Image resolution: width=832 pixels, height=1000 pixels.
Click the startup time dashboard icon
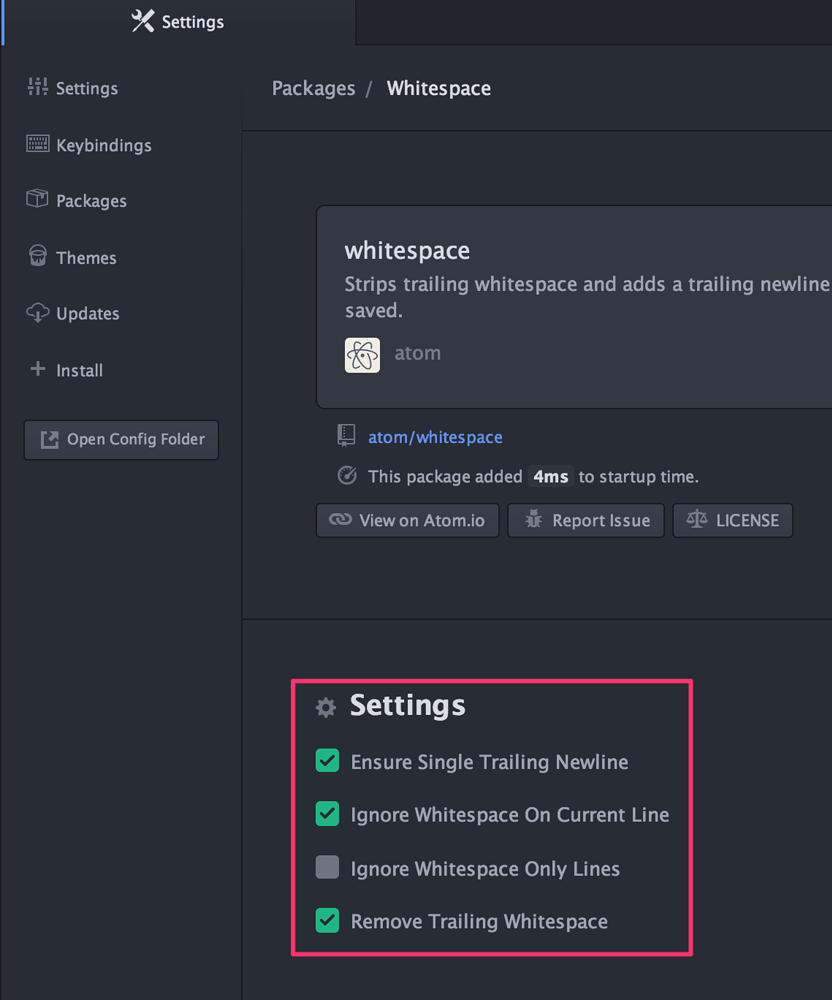click(x=347, y=475)
